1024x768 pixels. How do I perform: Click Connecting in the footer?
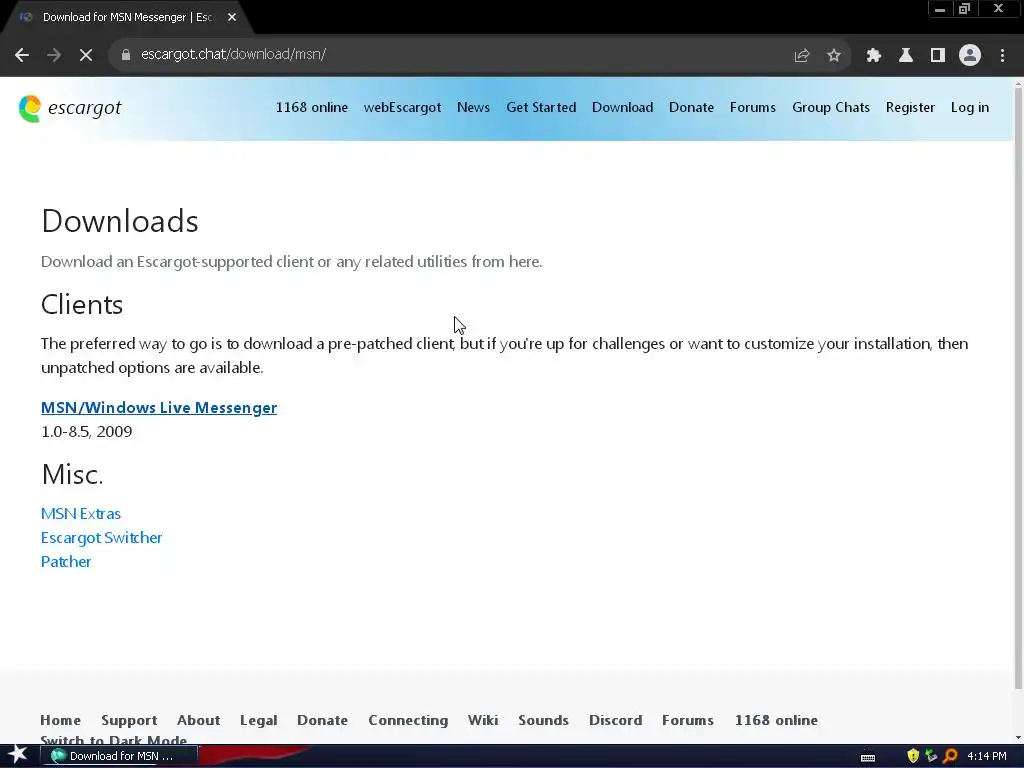tap(408, 720)
